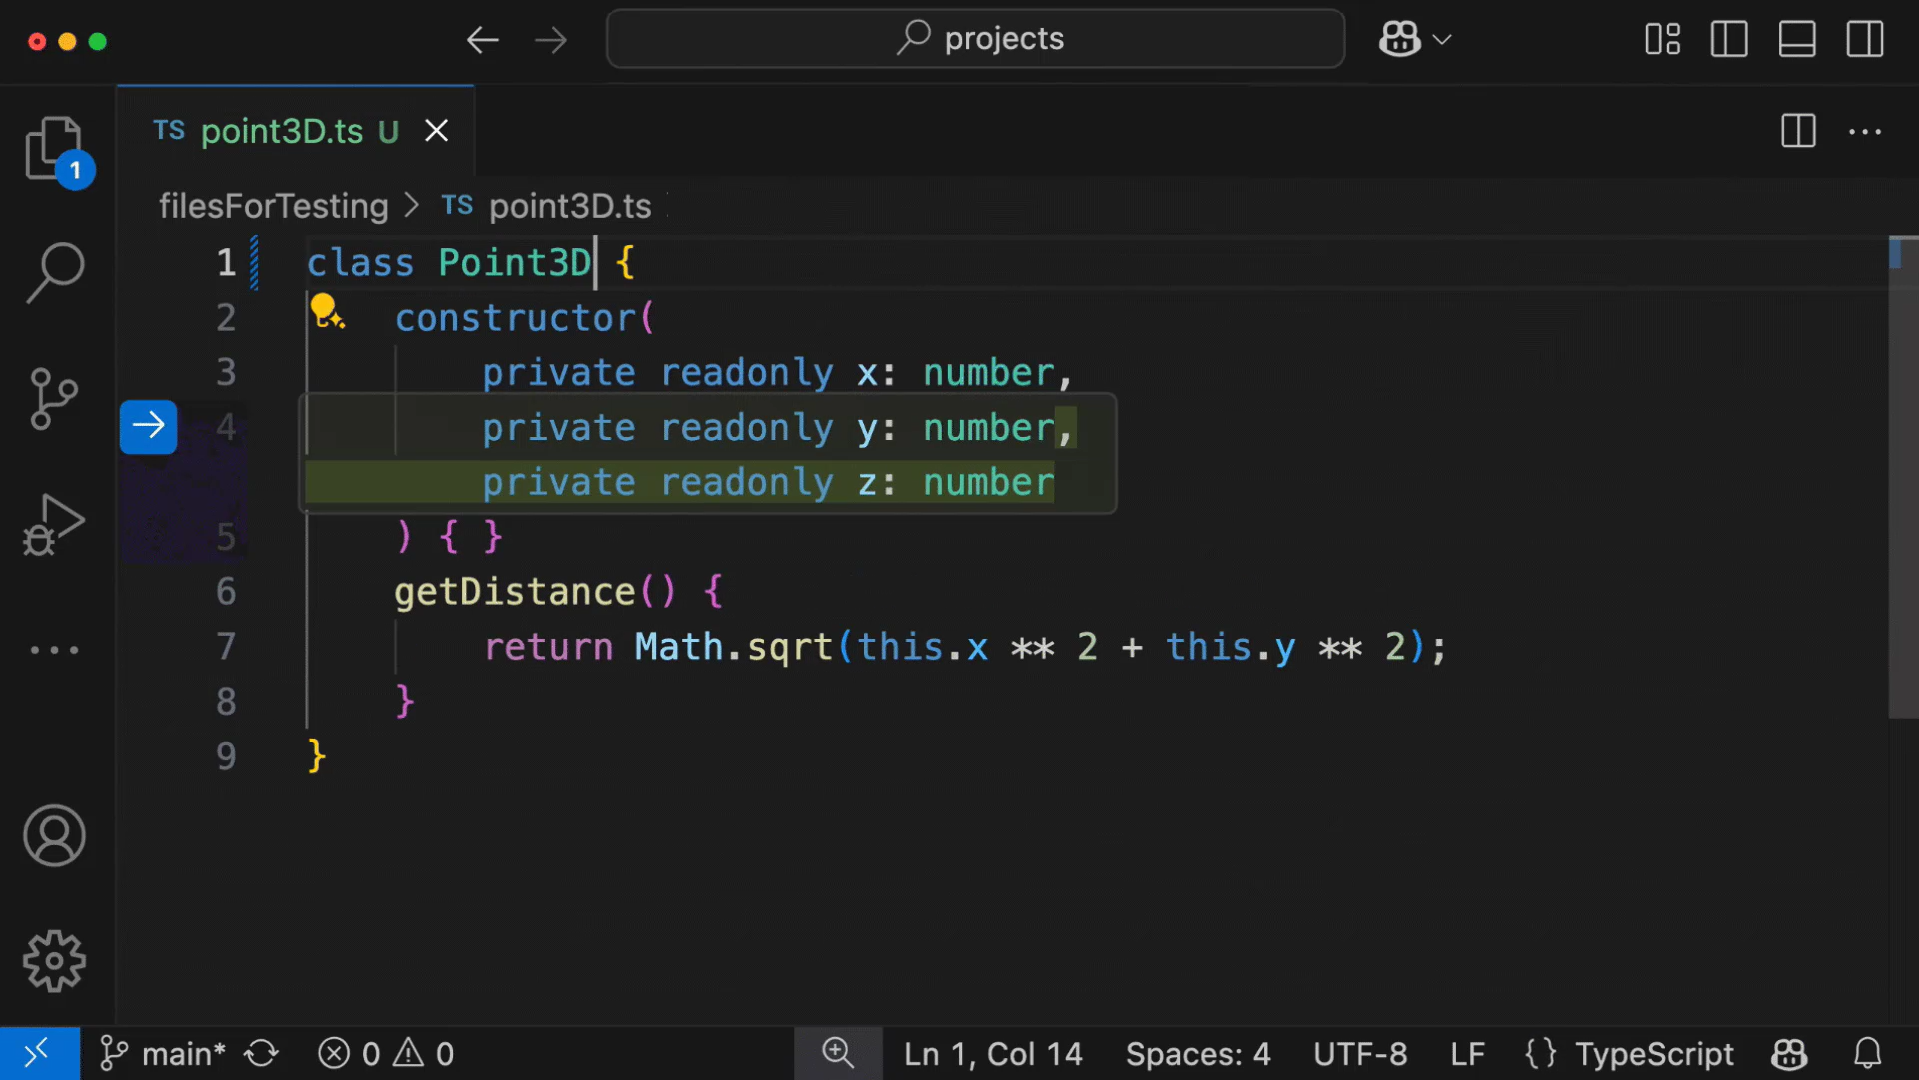Viewport: 1919px width, 1080px height.
Task: Change TypeScript language mode in status bar
Action: click(x=1653, y=1053)
